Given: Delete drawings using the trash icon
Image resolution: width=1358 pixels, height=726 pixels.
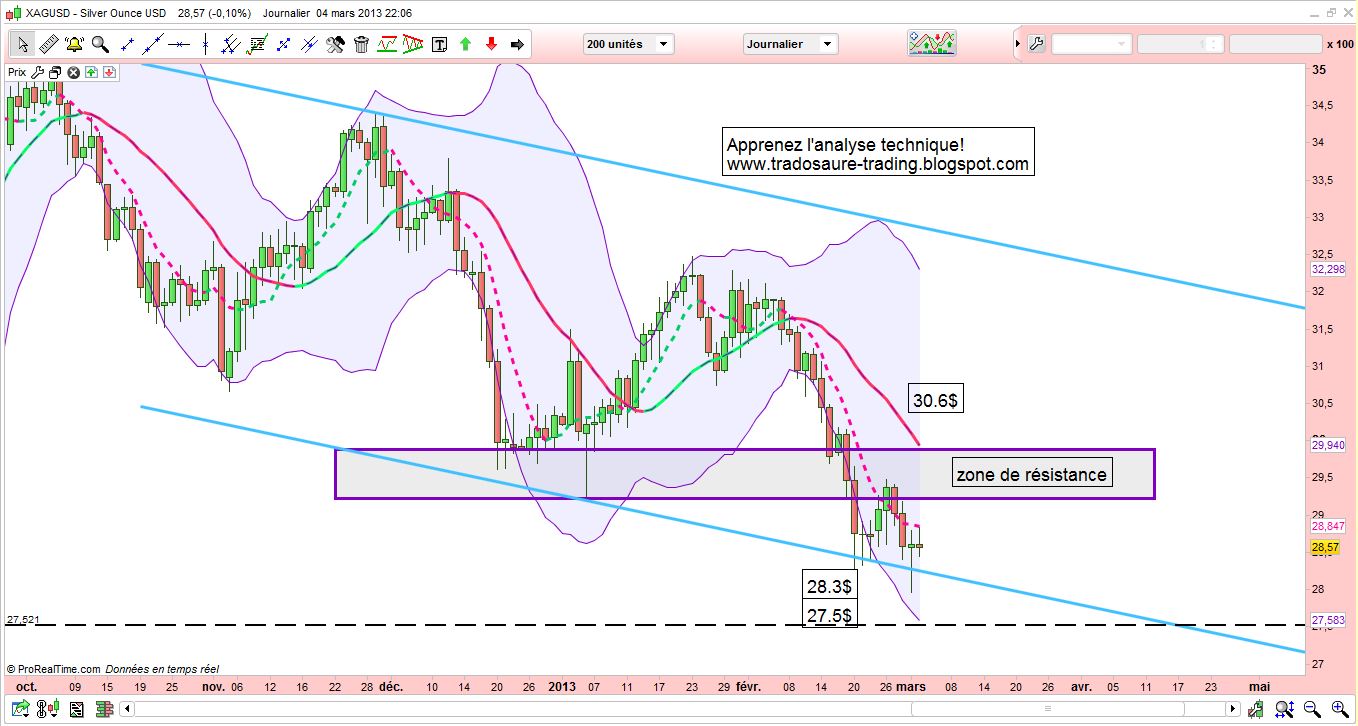Looking at the screenshot, I should pos(361,44).
